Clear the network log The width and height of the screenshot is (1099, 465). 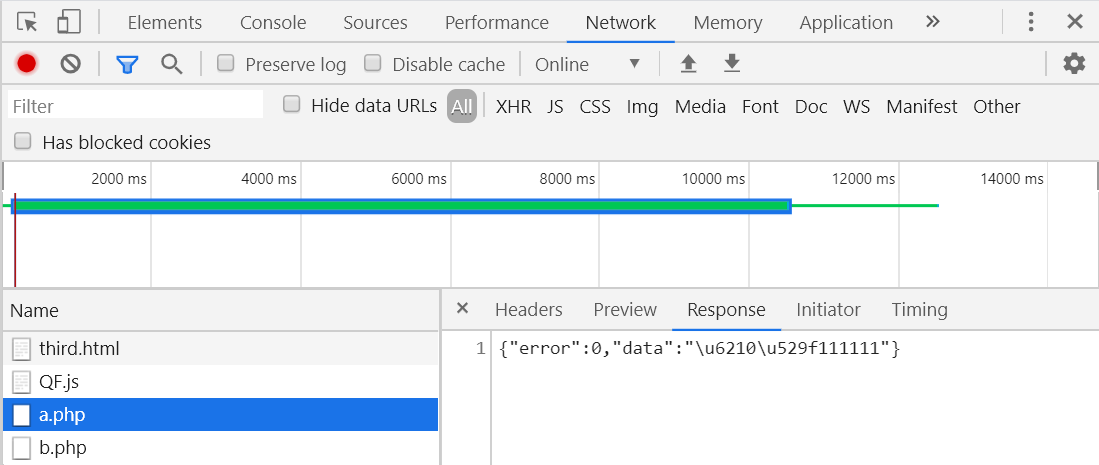tap(70, 65)
